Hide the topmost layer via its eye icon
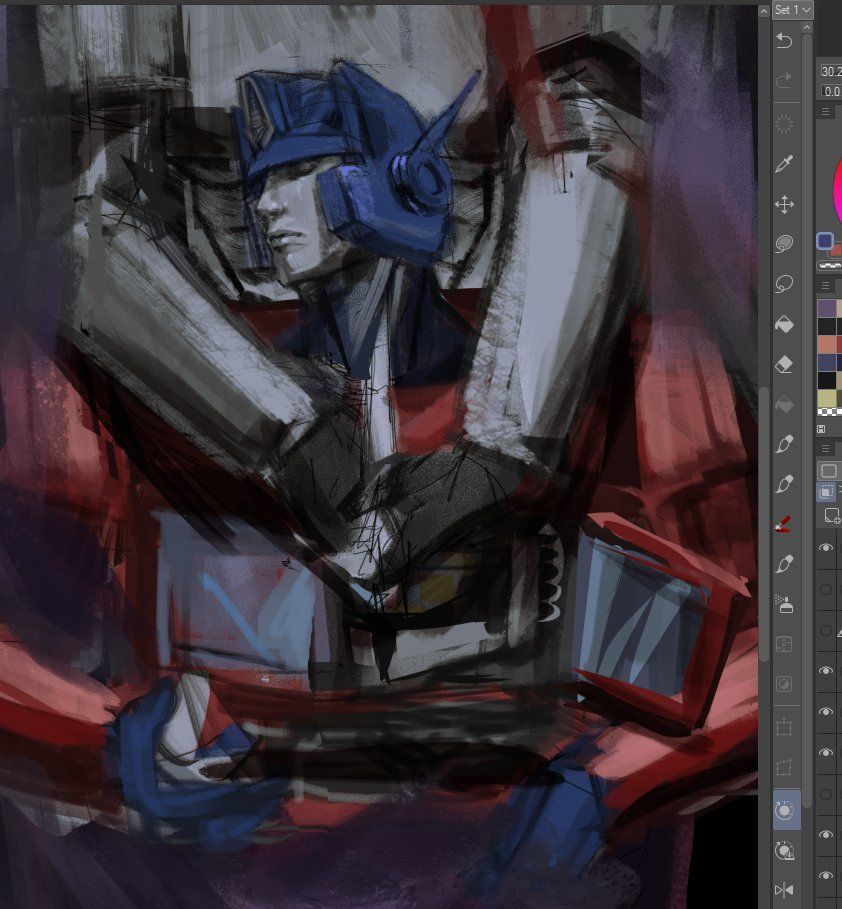 click(826, 548)
